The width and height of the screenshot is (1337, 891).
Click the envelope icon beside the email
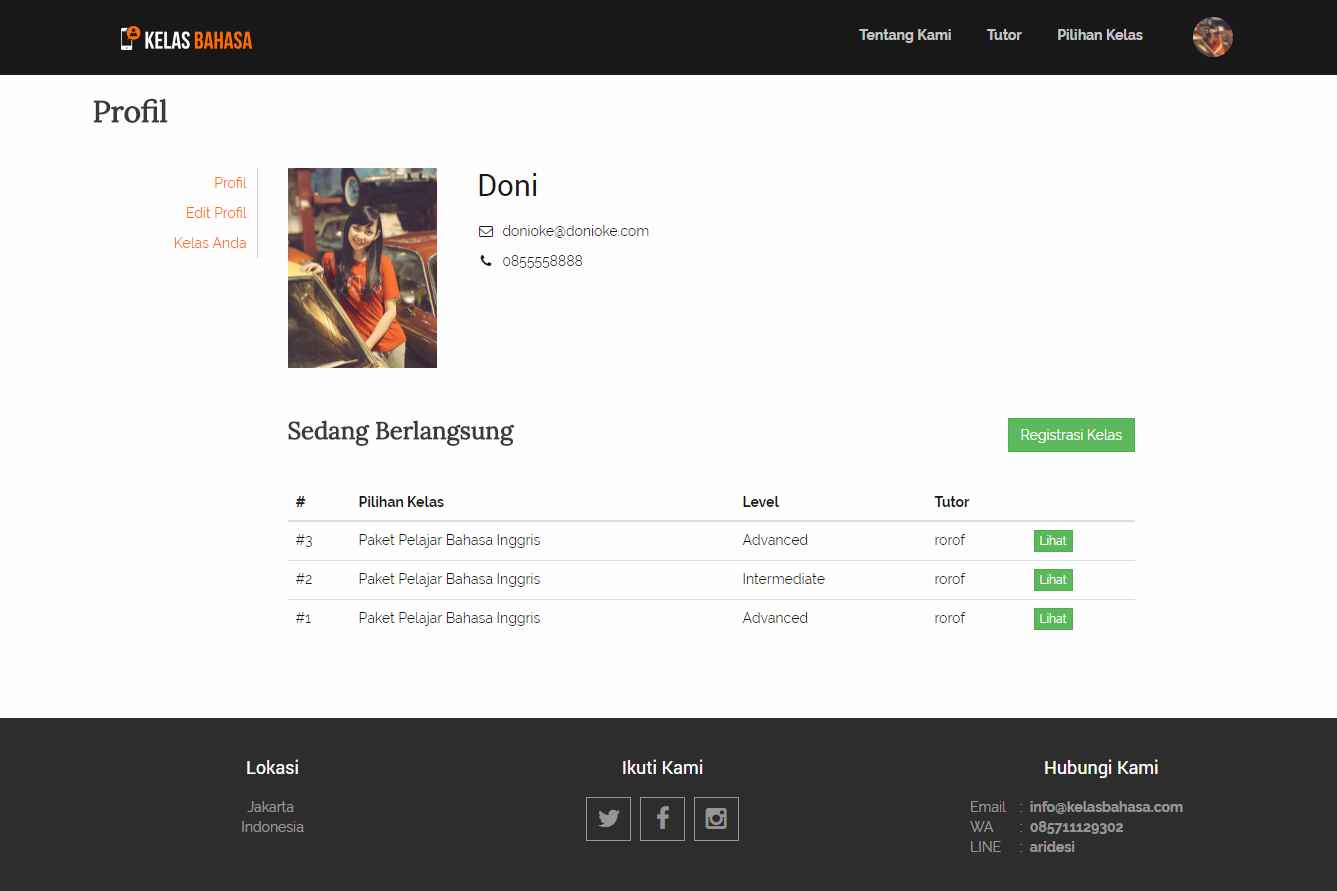tap(486, 231)
